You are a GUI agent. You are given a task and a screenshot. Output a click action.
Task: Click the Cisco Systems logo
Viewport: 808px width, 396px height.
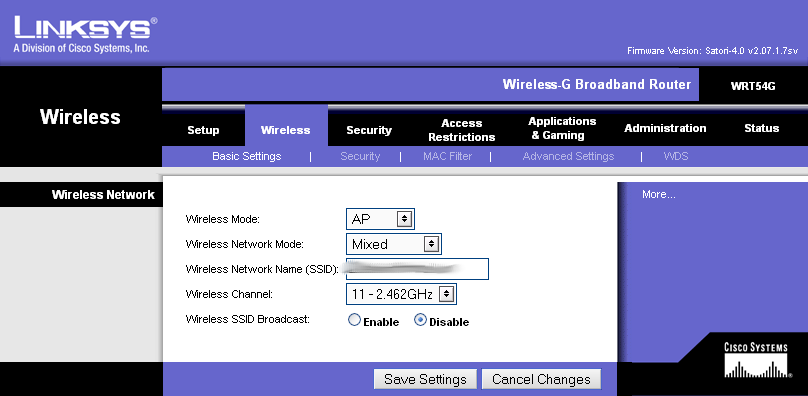tap(756, 360)
